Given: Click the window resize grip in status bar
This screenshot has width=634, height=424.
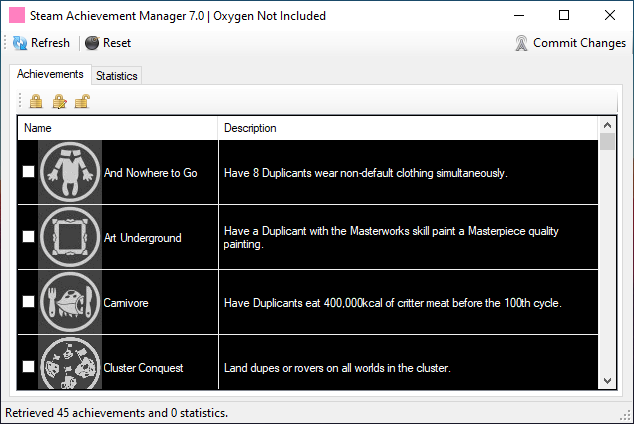Looking at the screenshot, I should [626, 415].
